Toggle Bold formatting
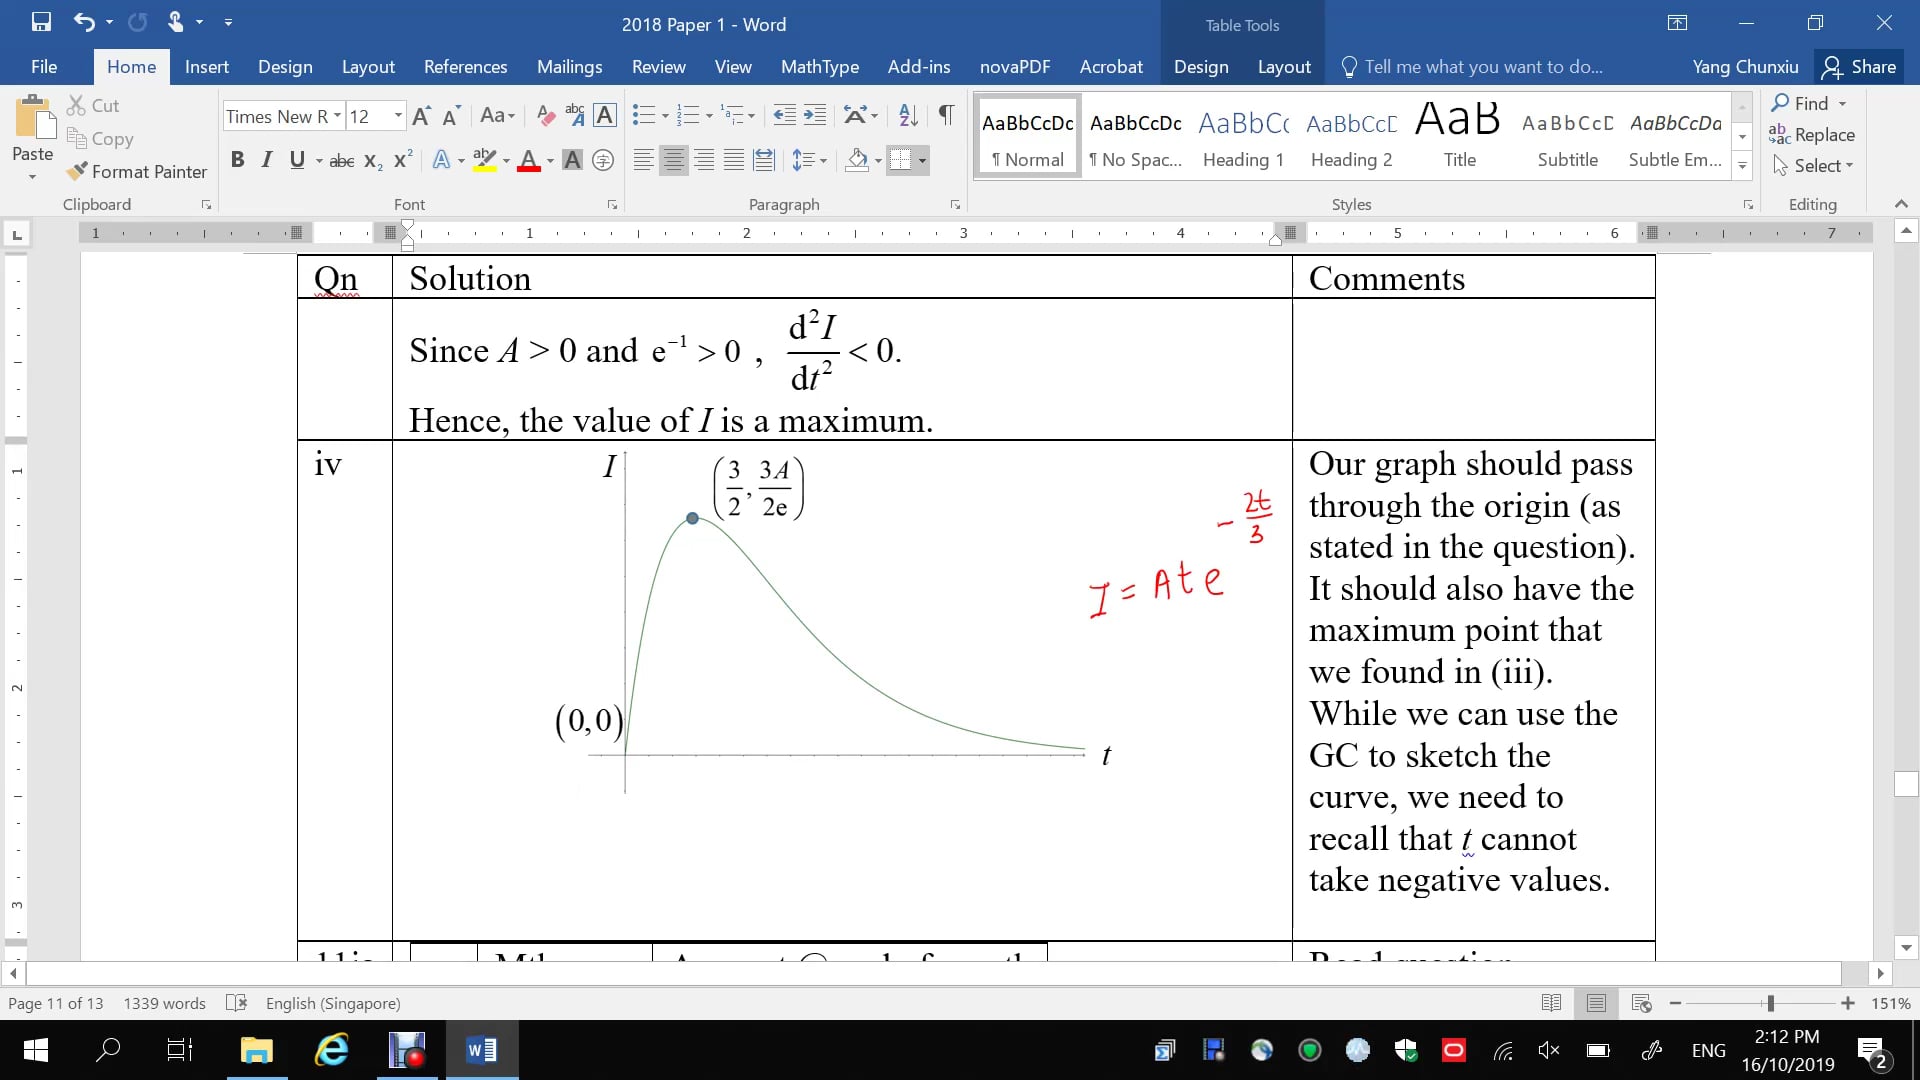Screen dimensions: 1920x1080 pos(237,160)
